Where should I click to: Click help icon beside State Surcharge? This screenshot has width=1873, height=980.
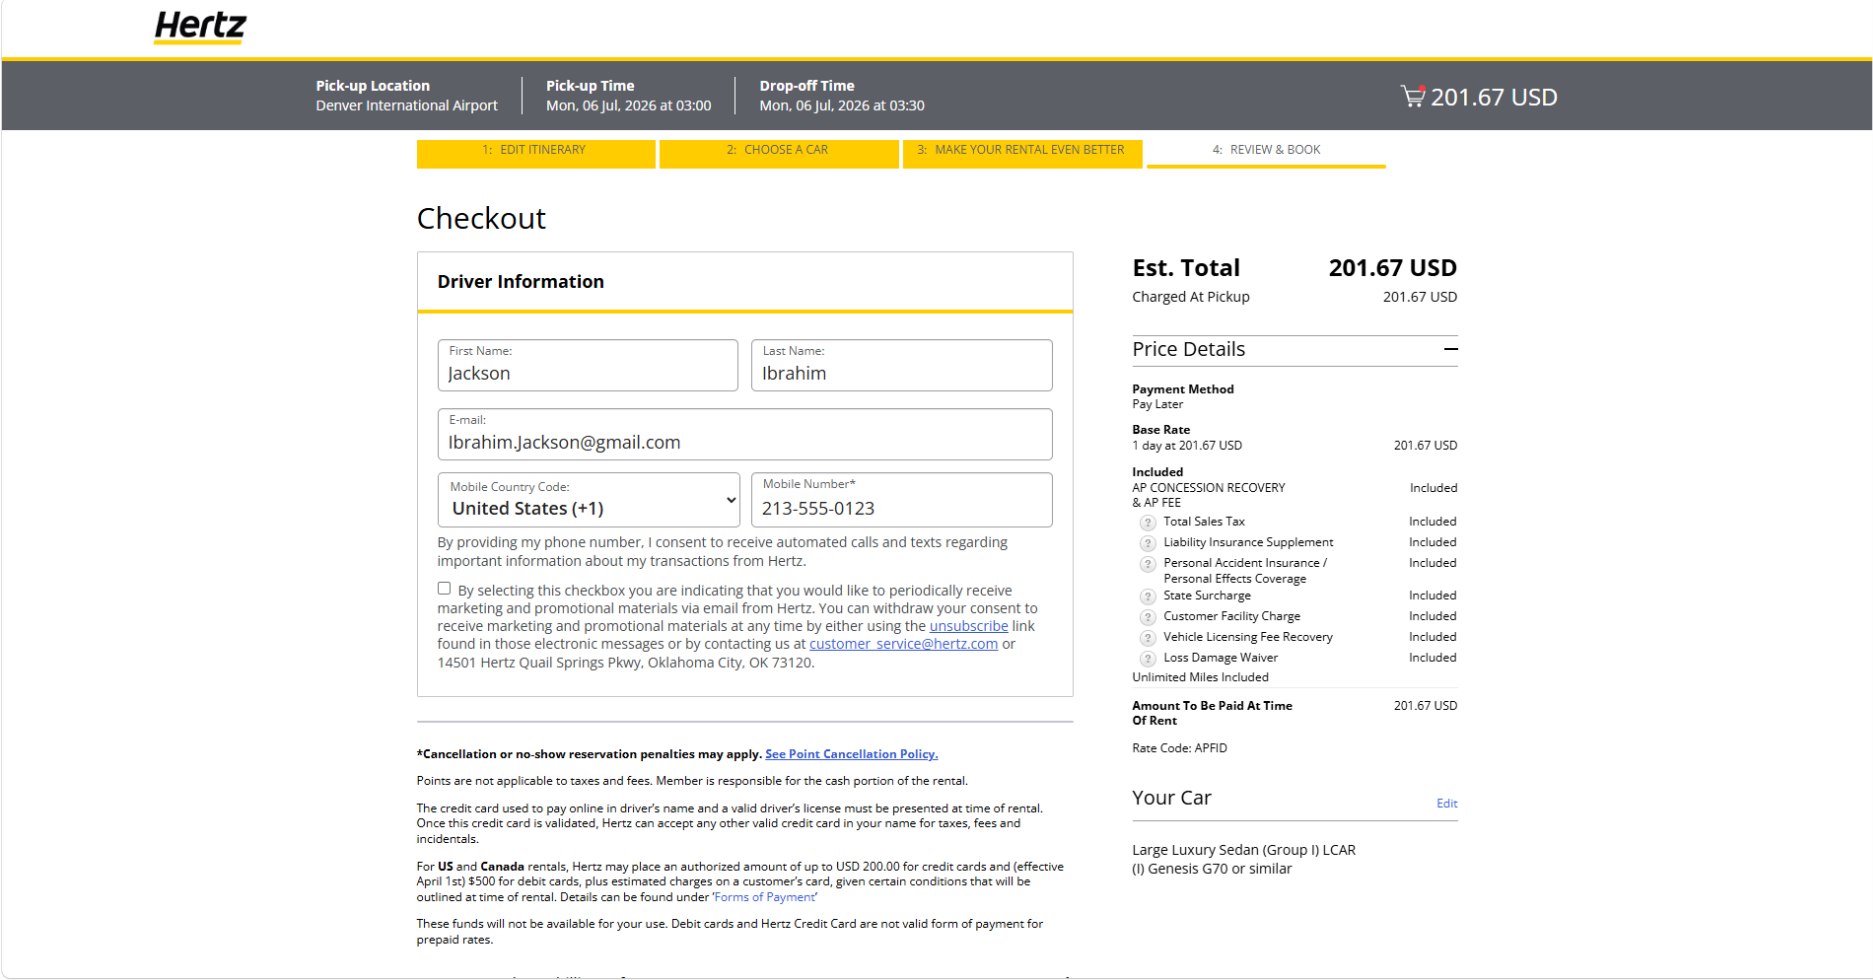coord(1148,596)
